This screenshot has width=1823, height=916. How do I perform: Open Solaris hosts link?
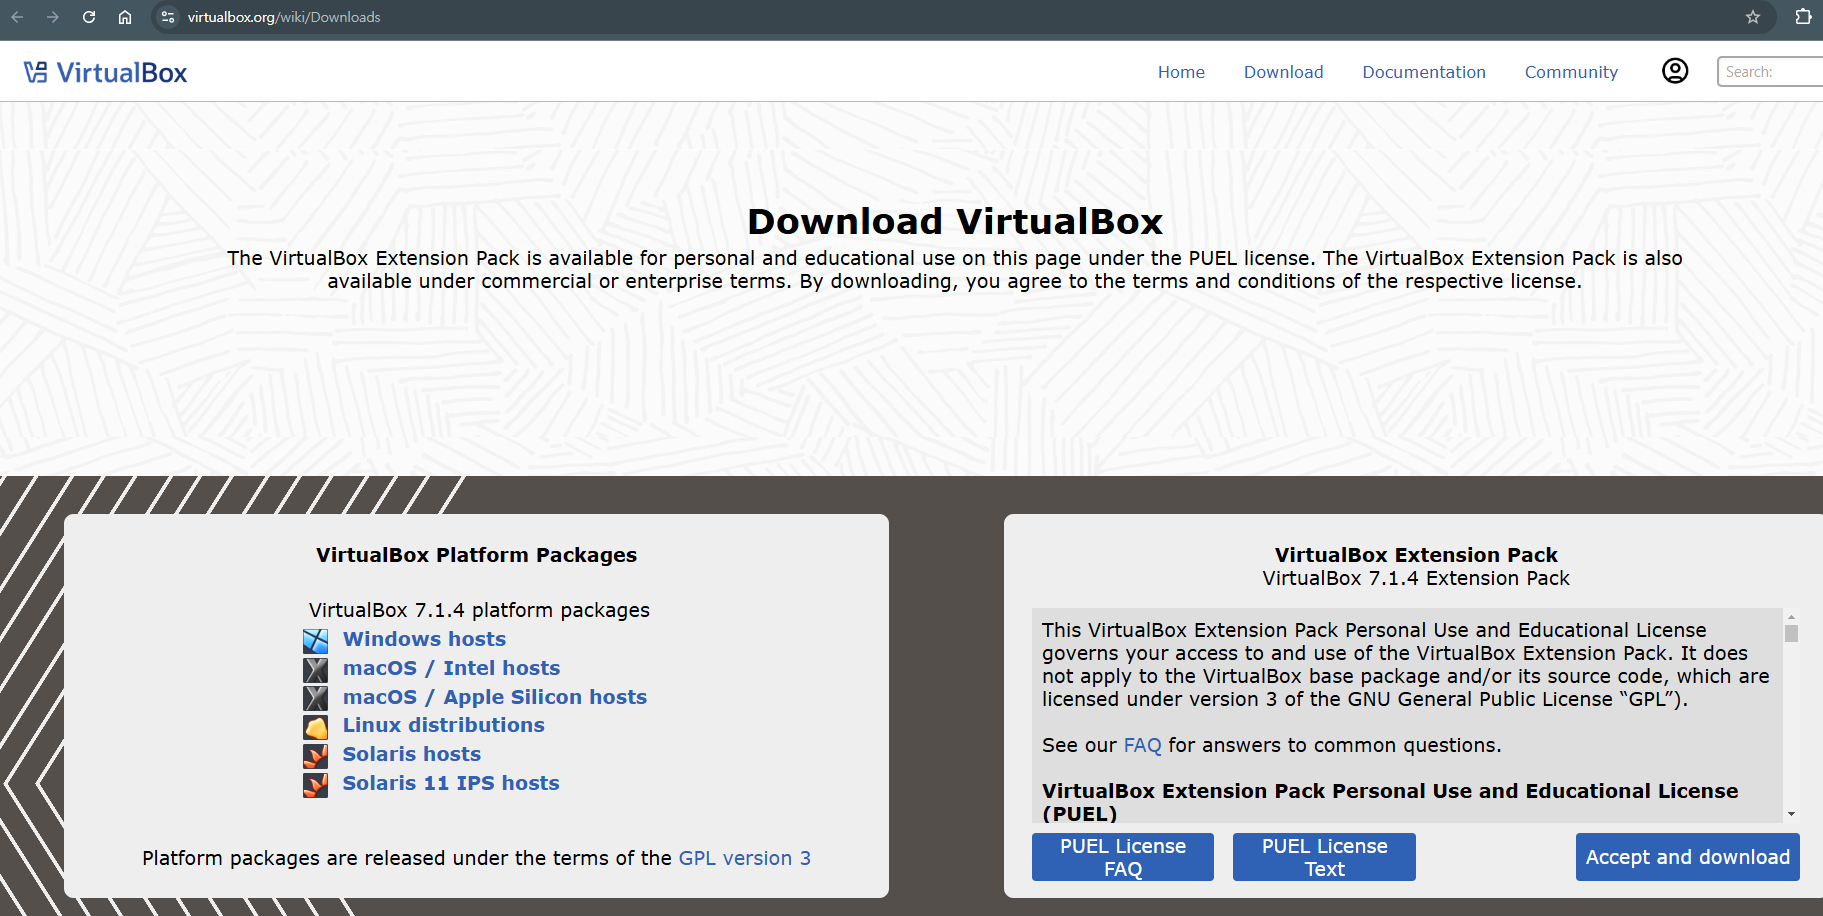411,754
